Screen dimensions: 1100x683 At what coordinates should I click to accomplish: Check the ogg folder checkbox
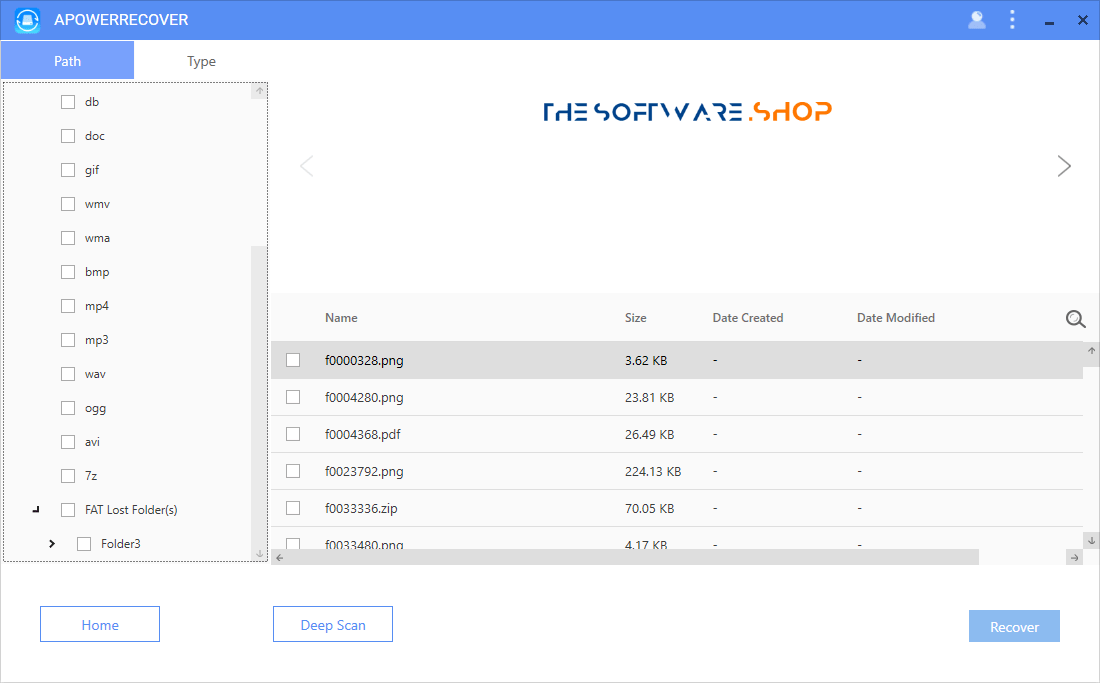[x=68, y=408]
